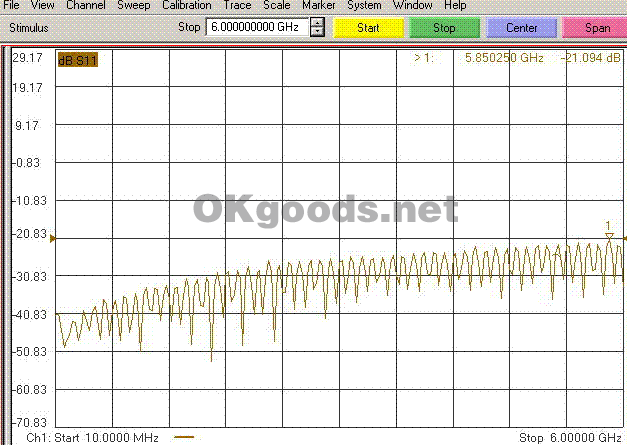Click the -40.83 axis scale value
Screen dimensions: 627x445
tap(30, 315)
